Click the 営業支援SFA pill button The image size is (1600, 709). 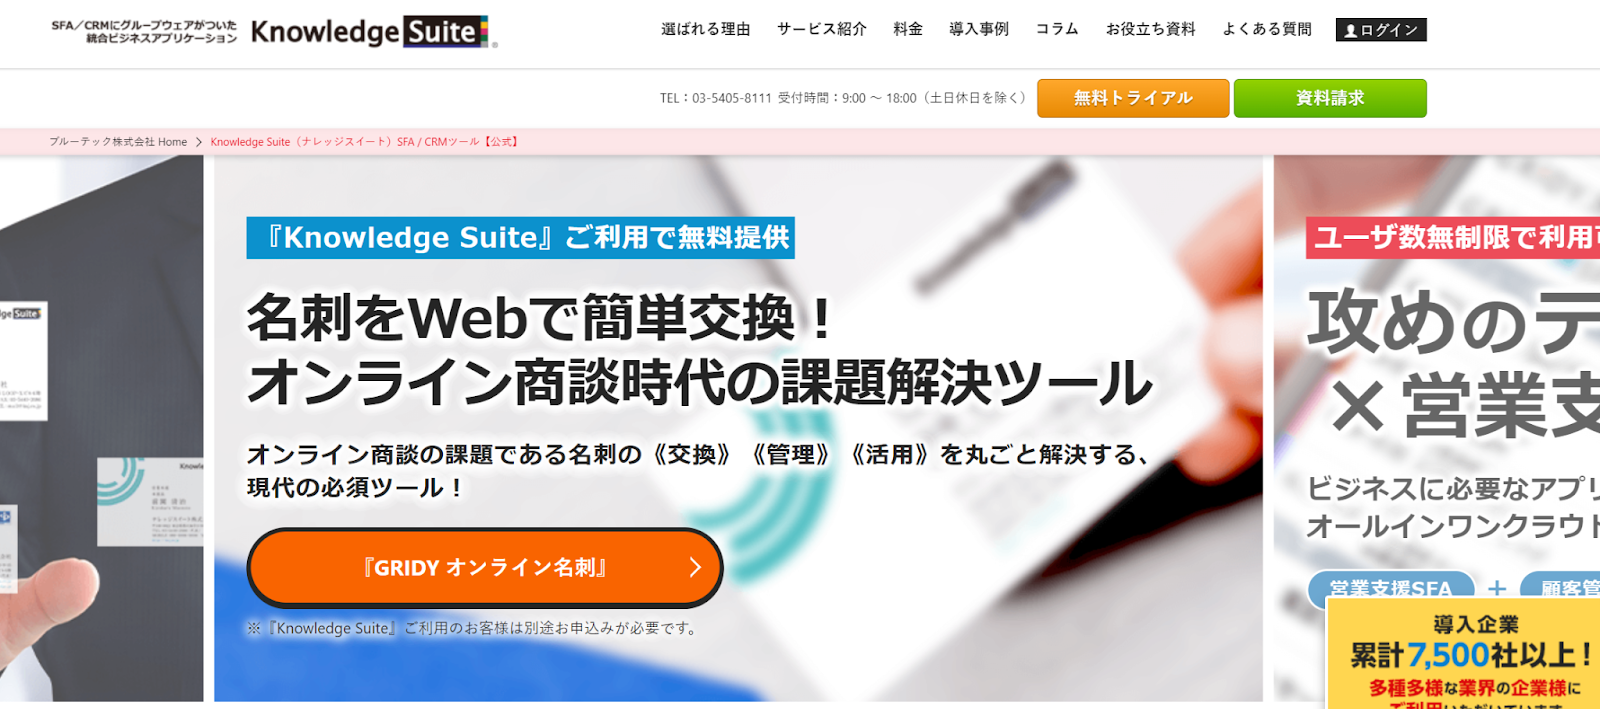click(1391, 589)
